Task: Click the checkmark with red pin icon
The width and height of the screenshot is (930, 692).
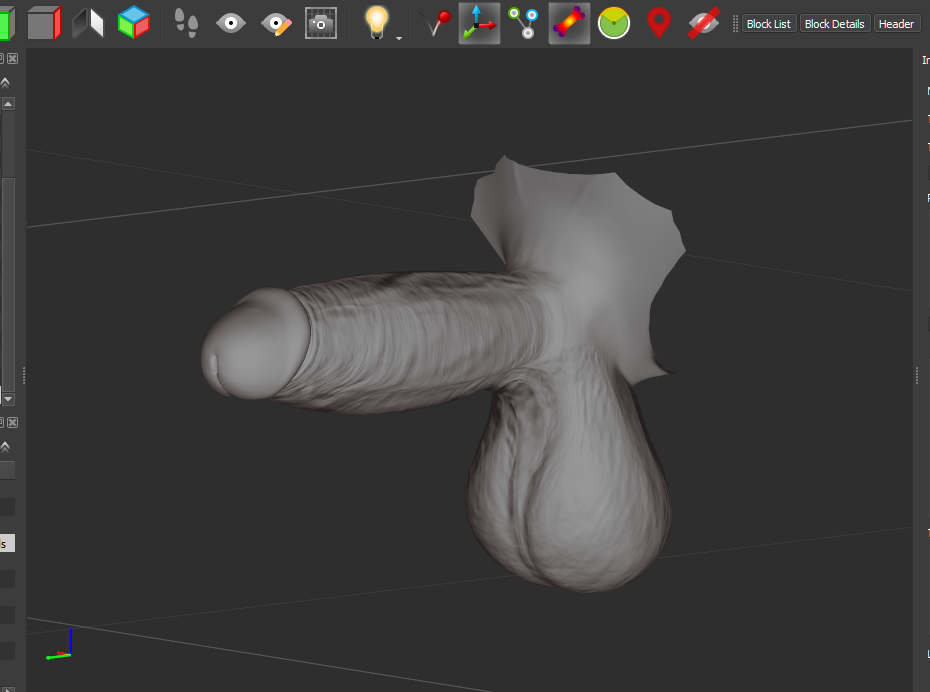Action: [435, 23]
